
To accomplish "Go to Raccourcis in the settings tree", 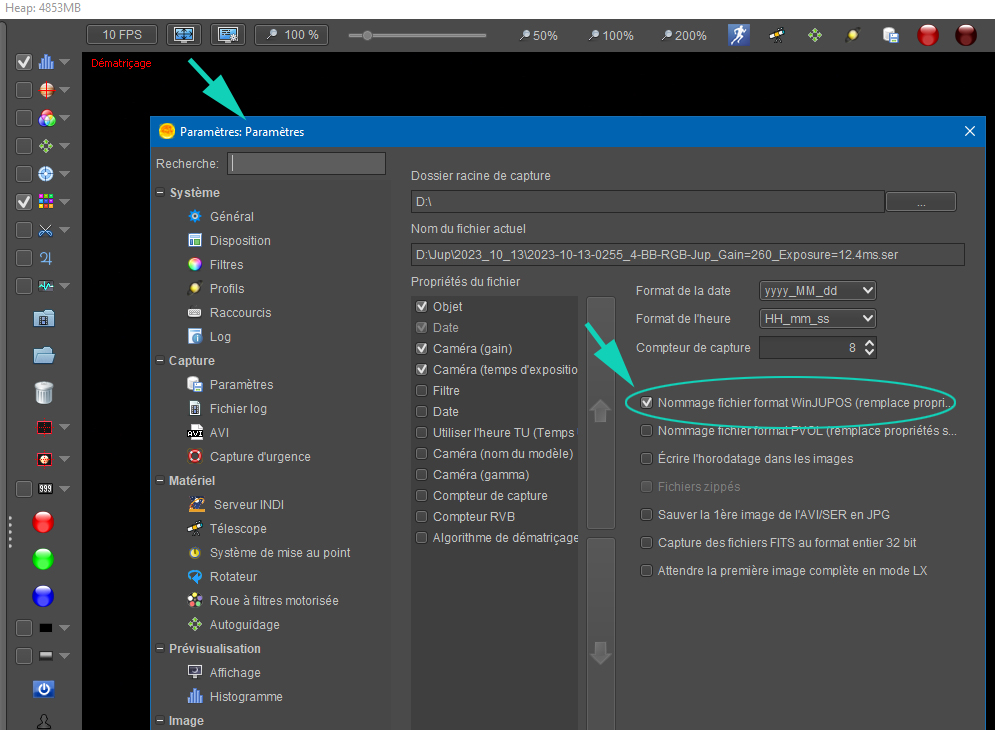I will [241, 312].
